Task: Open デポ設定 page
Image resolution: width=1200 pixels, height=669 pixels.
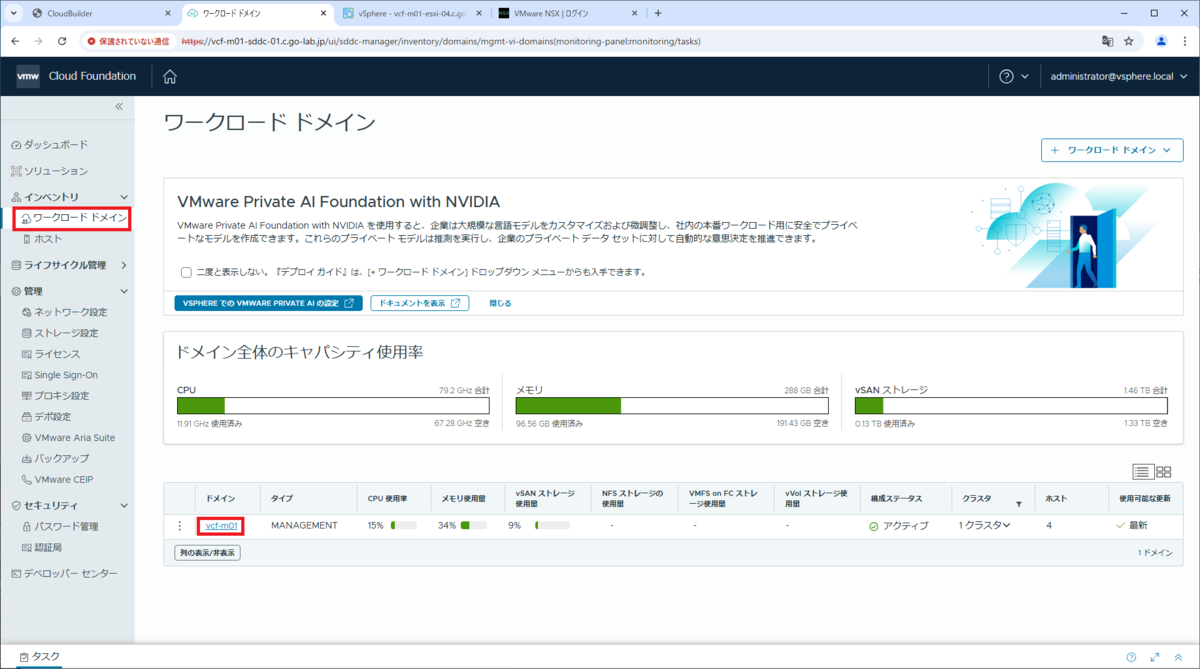Action: (46, 417)
